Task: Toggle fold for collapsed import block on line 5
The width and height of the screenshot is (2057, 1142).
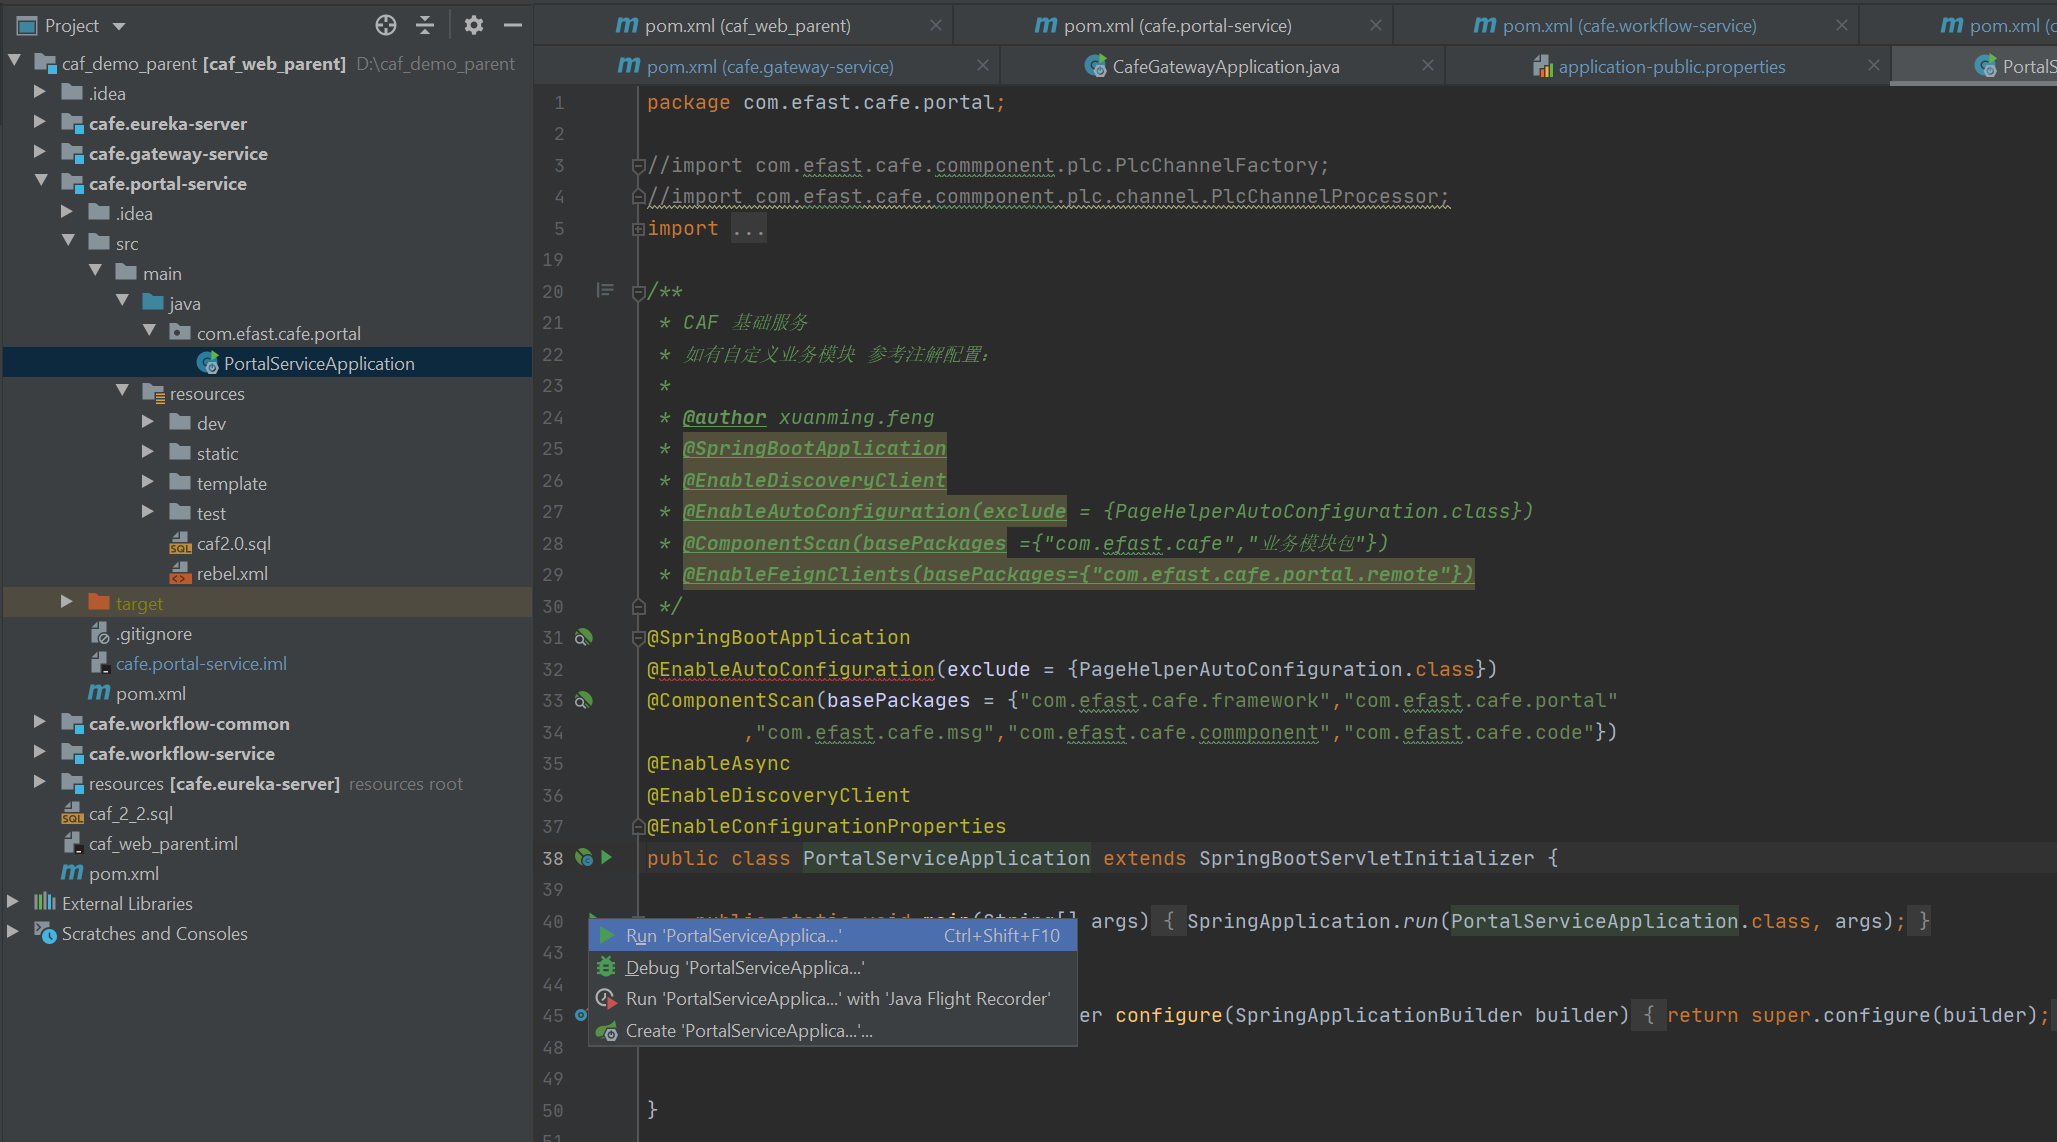Action: 638,229
